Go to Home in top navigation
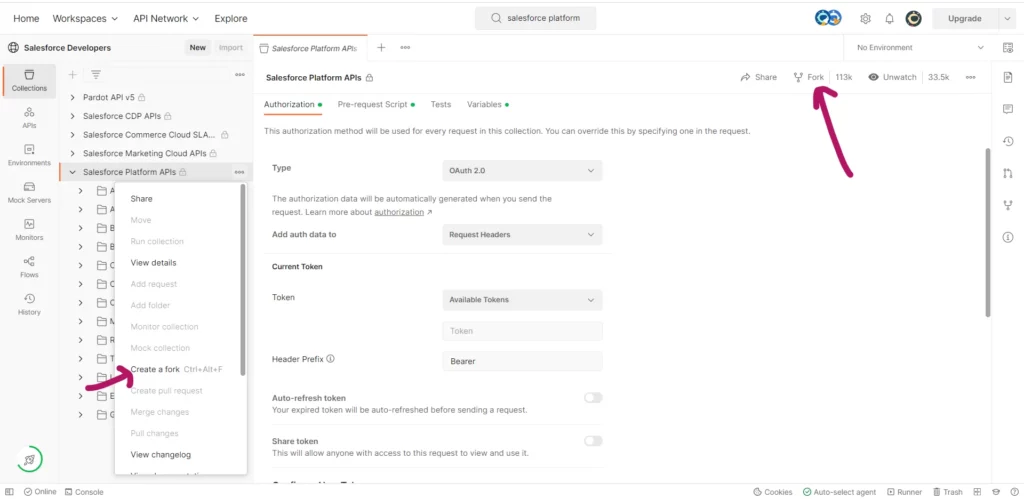Screen dimensions: 1024x499 26,18
